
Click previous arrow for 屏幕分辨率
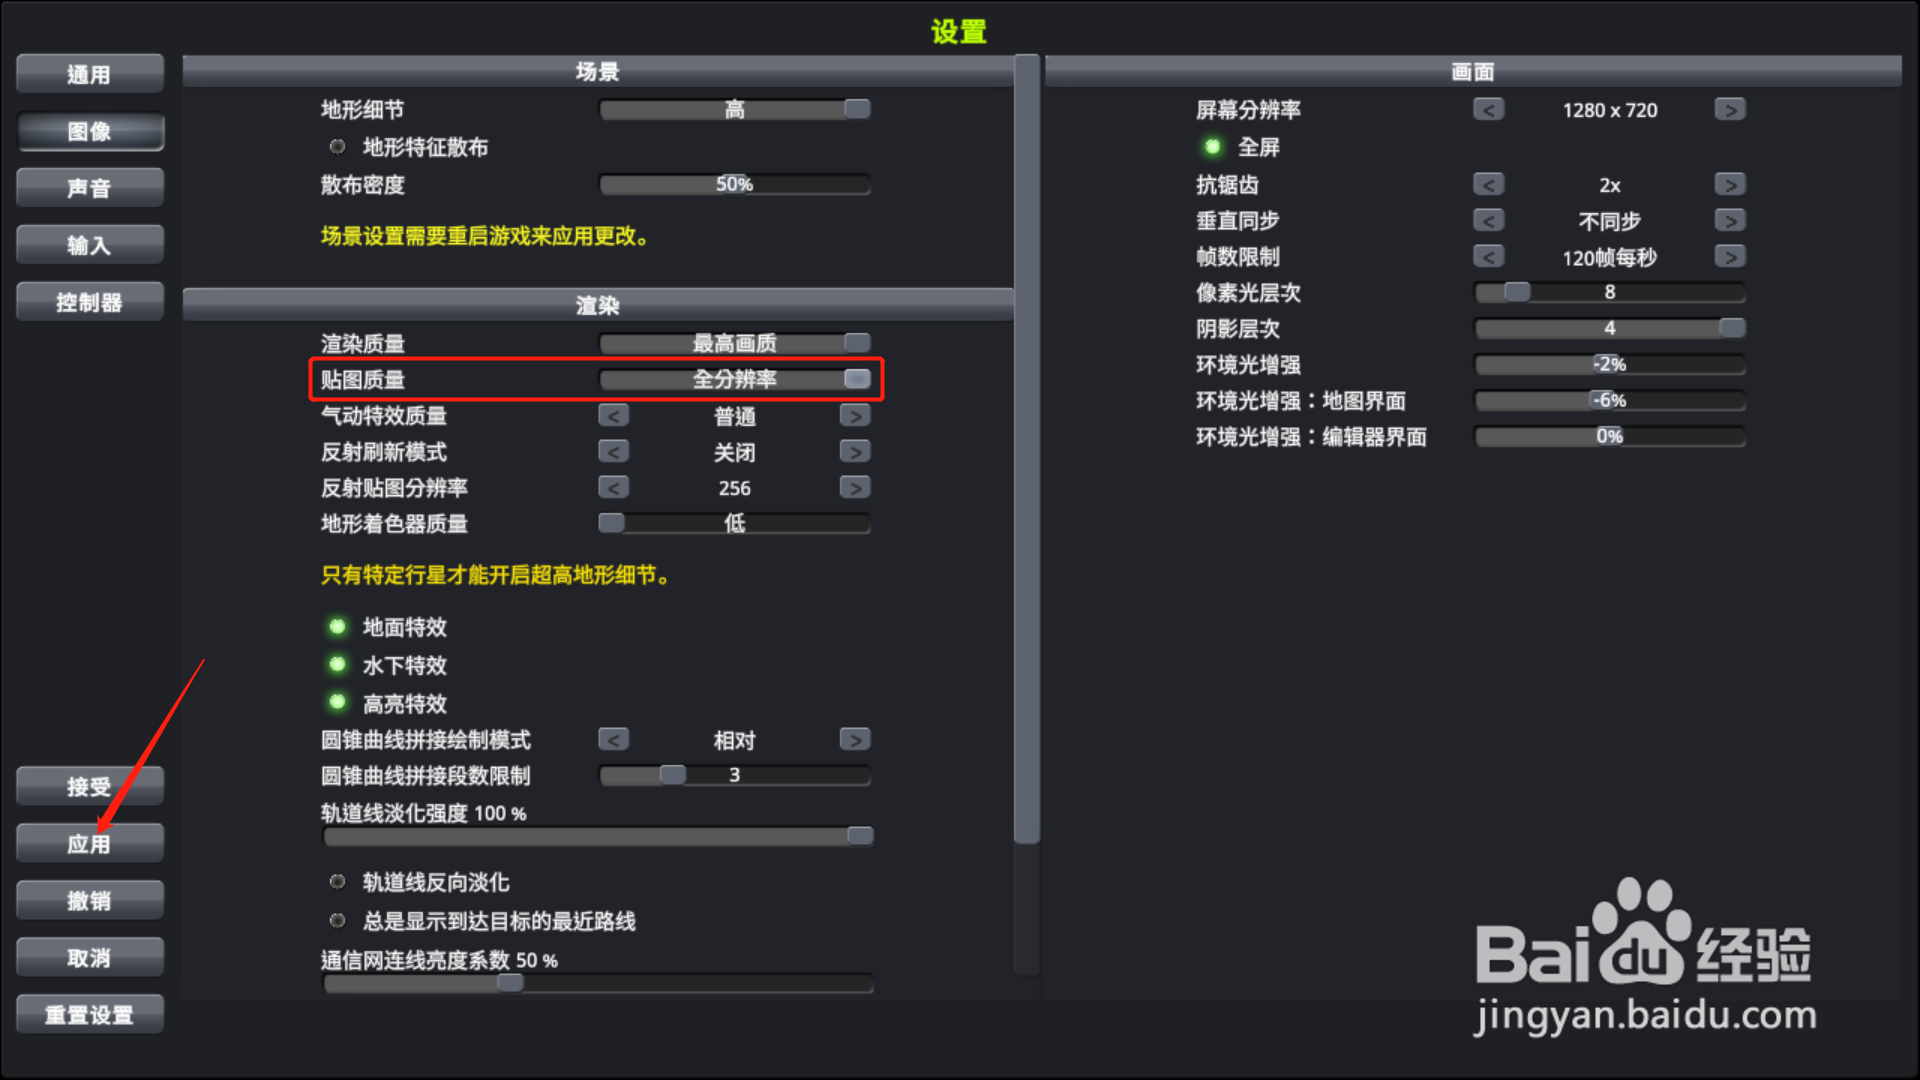point(1489,109)
